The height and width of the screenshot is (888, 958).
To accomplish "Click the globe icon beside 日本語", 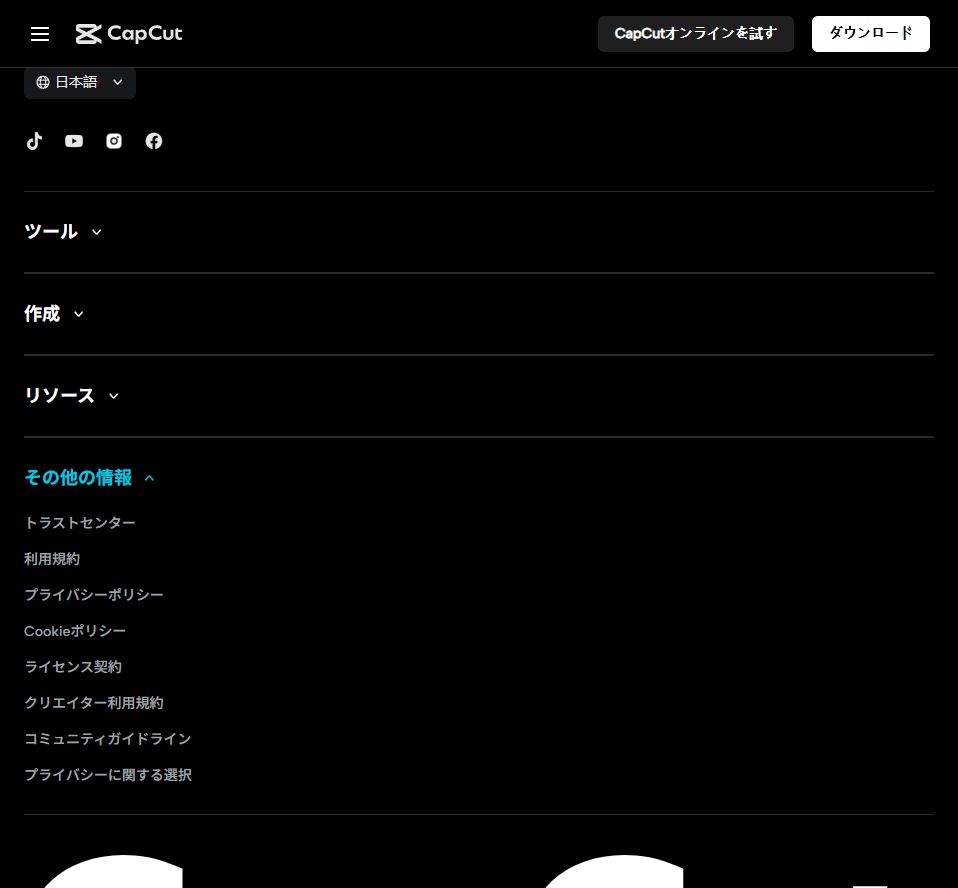I will [43, 82].
